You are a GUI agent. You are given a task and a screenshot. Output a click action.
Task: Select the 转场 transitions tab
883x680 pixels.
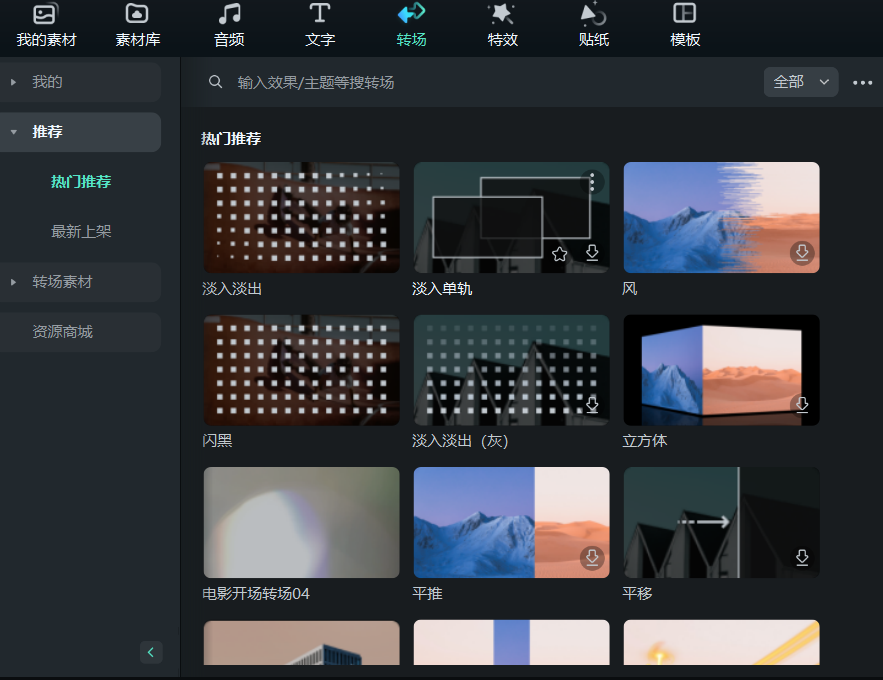pyautogui.click(x=411, y=27)
